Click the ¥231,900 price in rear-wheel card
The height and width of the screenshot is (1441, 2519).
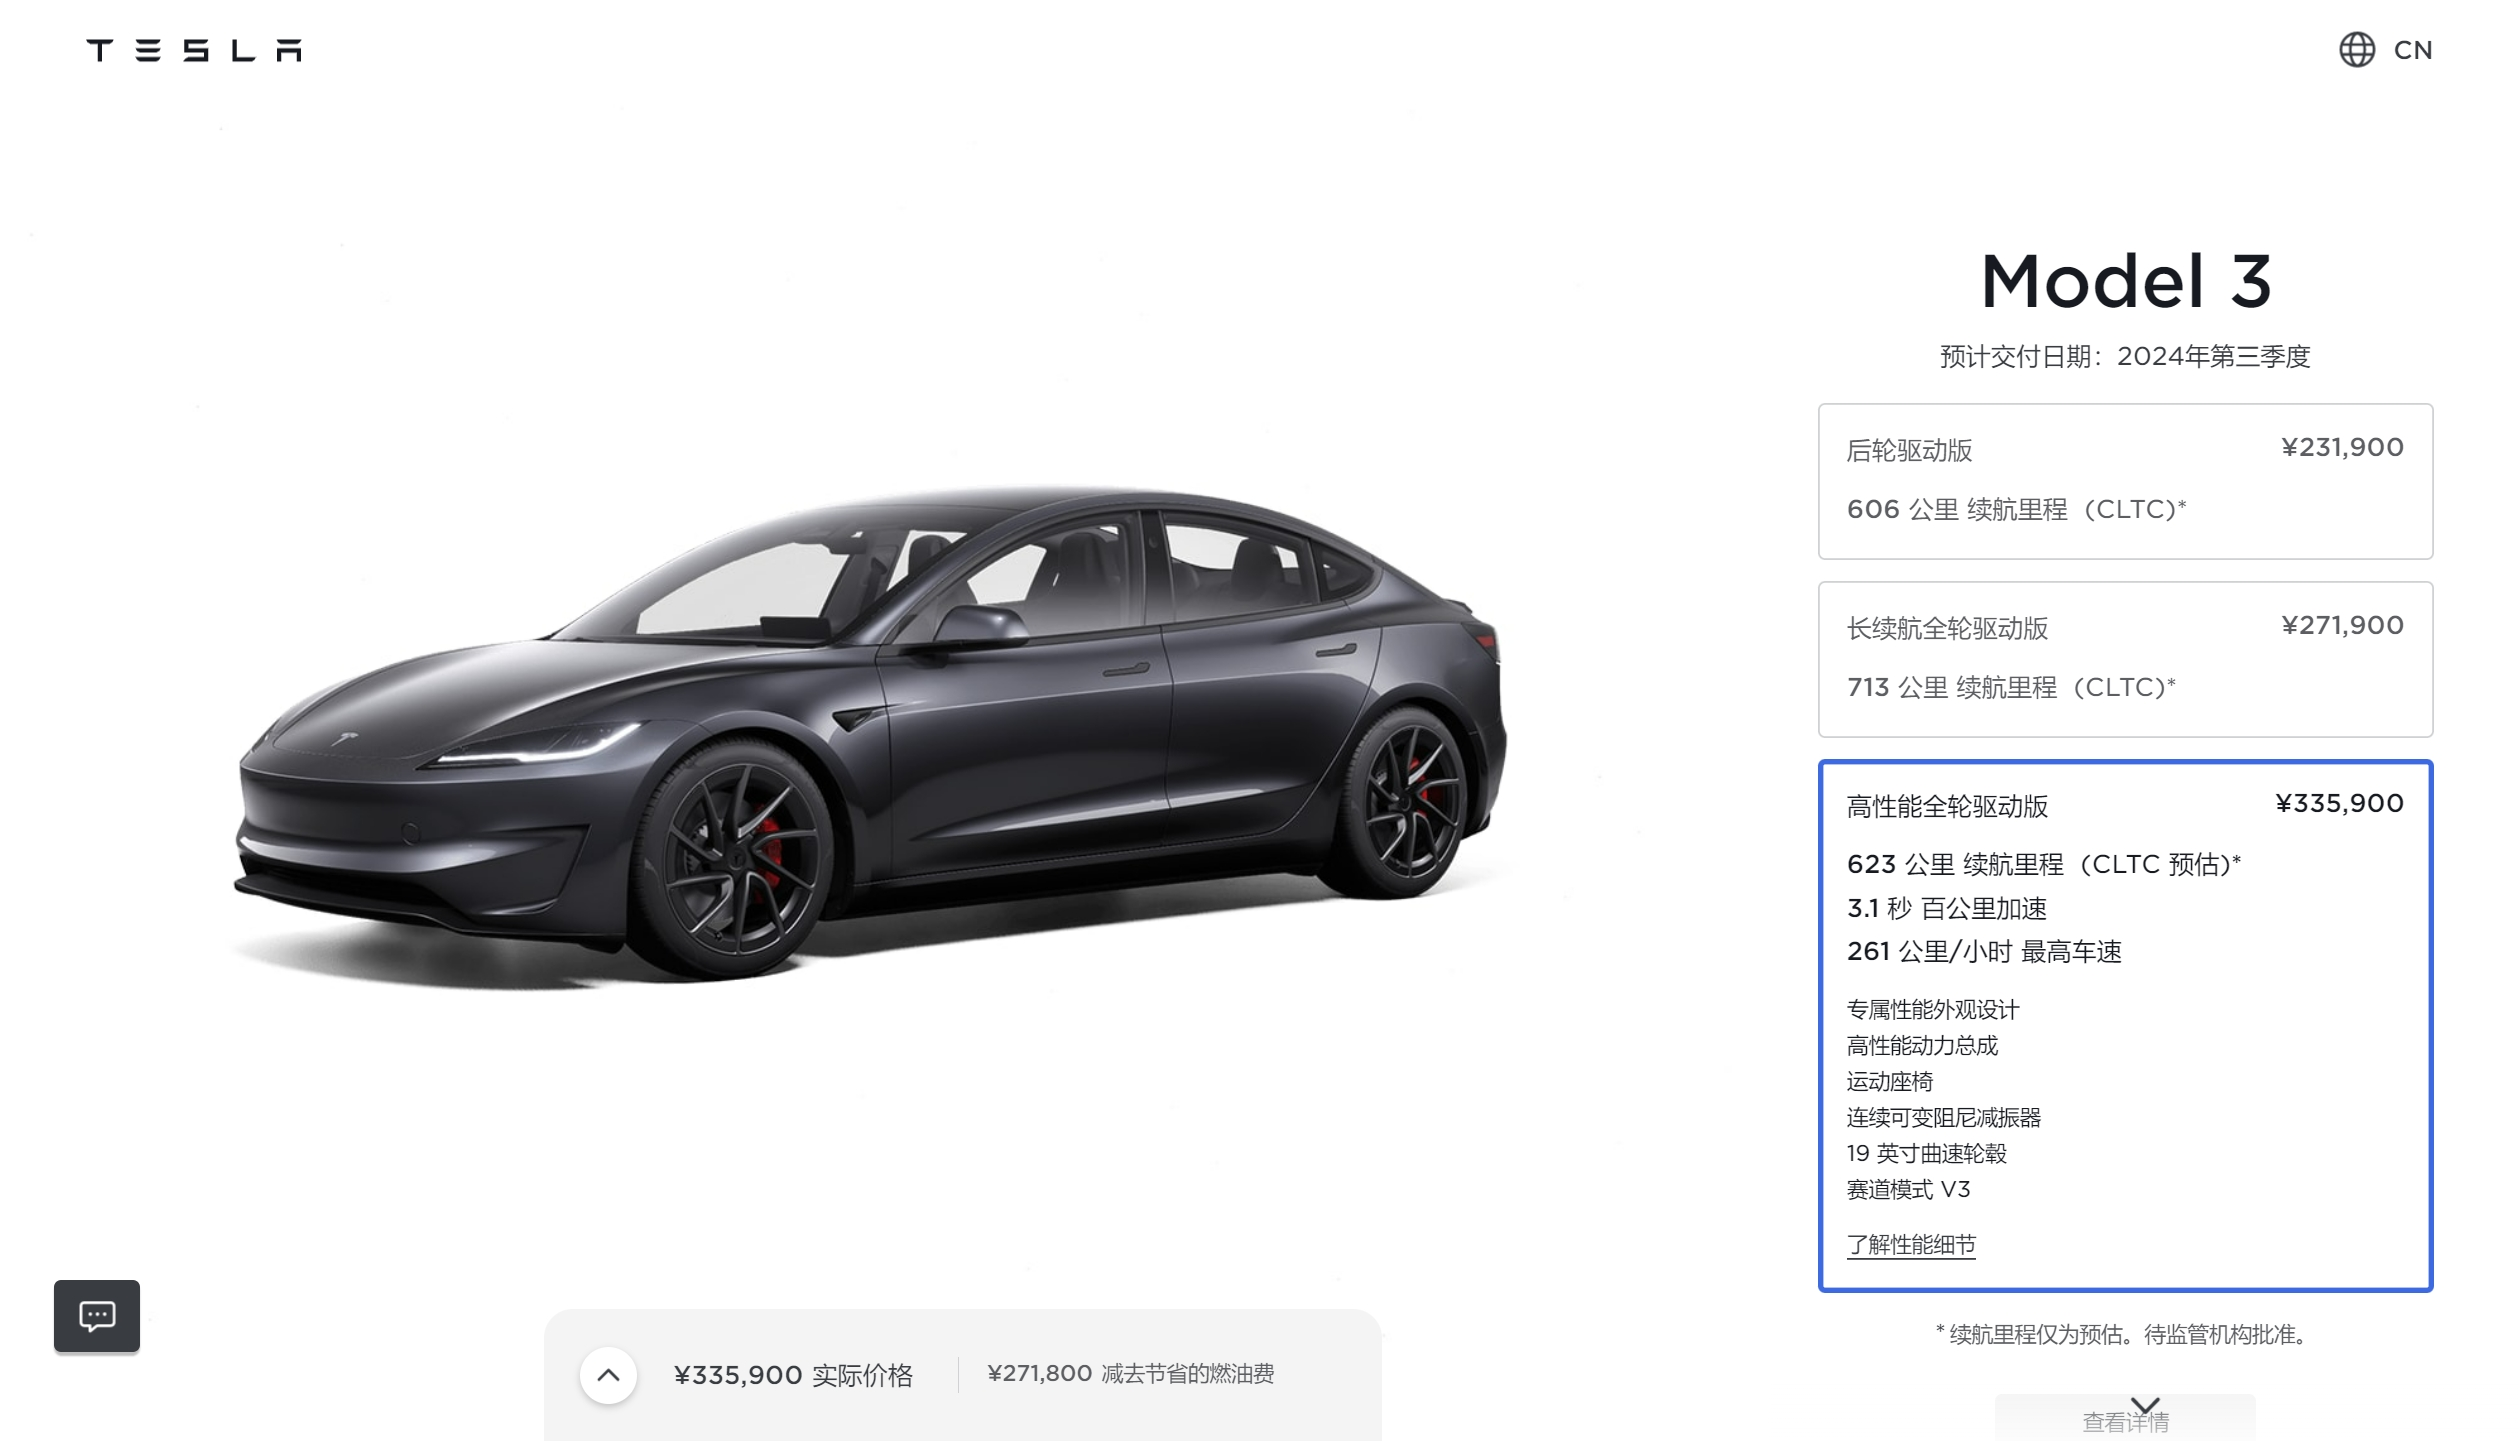[x=2342, y=447]
